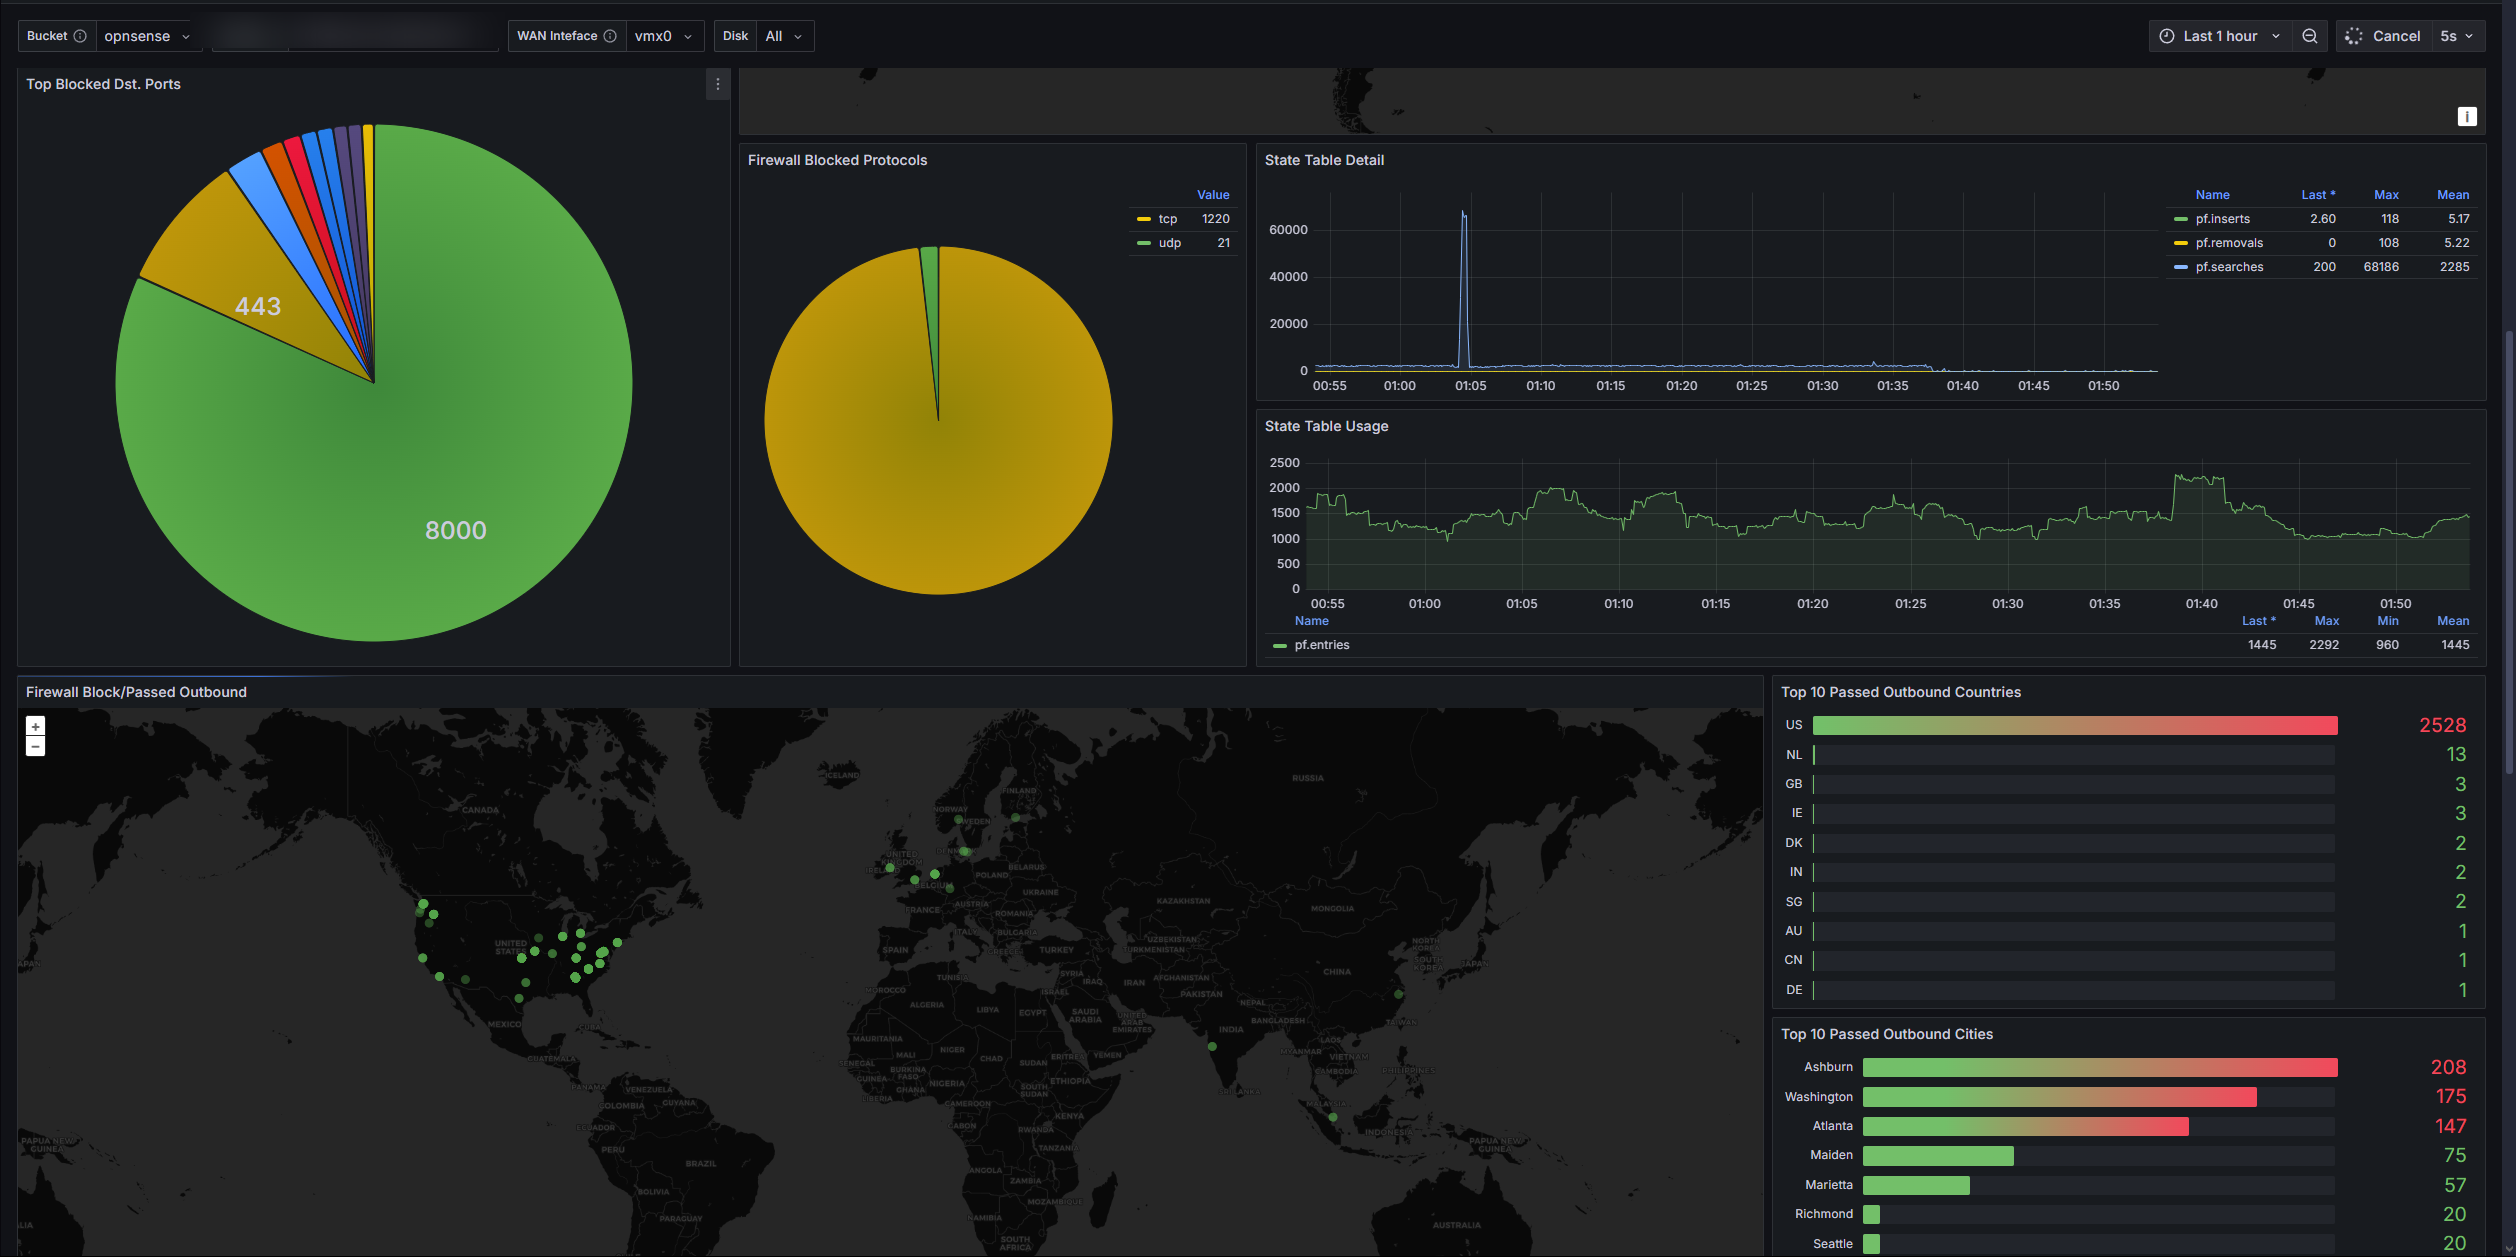This screenshot has height=1257, width=2516.
Task: Sort State Table Detail legend by Max
Action: 2386,195
